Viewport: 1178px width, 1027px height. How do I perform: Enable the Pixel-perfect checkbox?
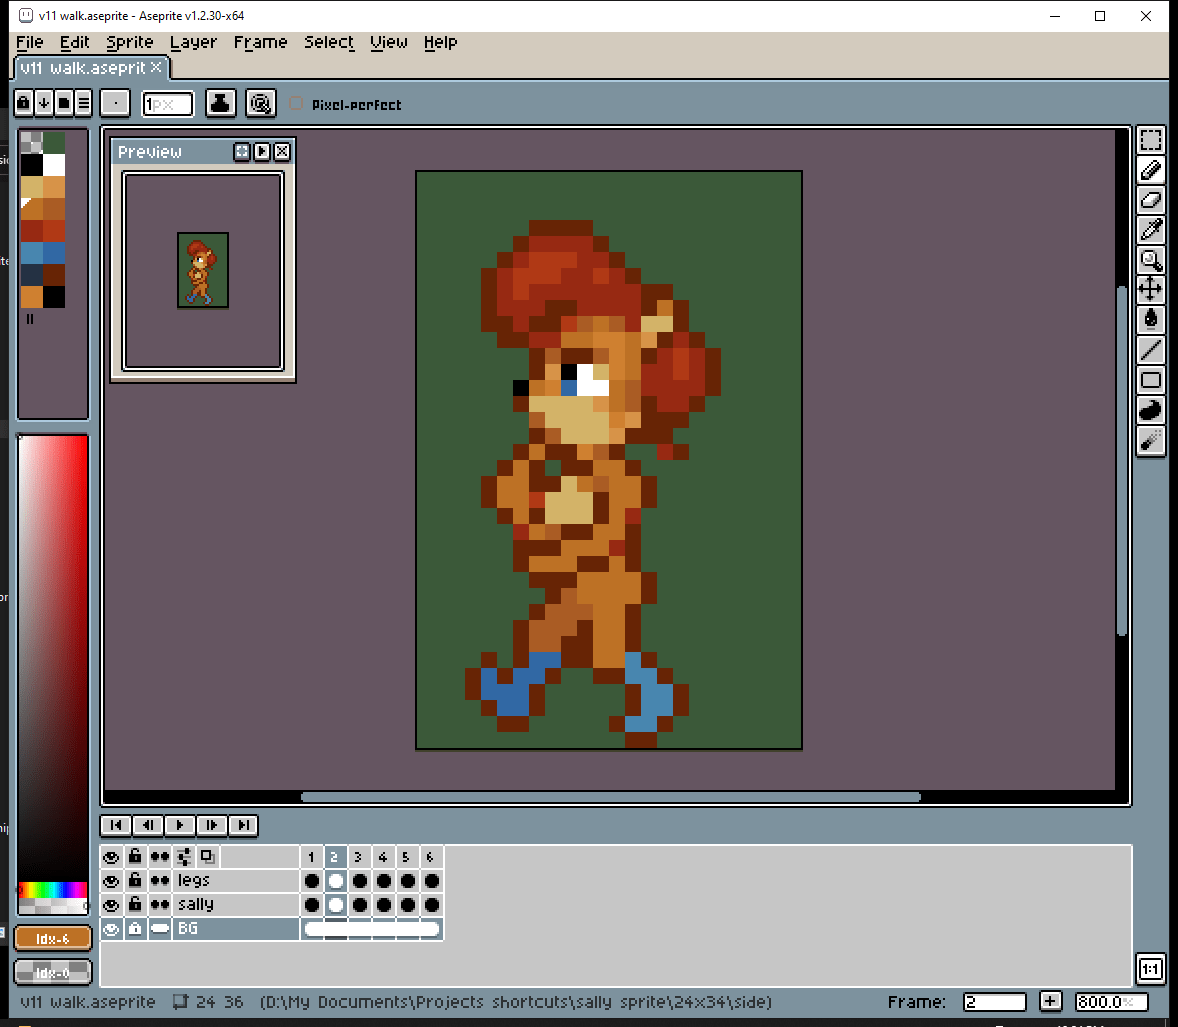coord(296,104)
